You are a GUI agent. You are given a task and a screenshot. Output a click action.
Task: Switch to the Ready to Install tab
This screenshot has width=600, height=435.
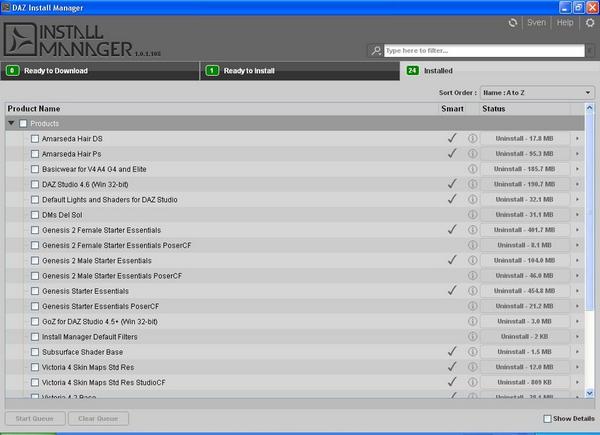pos(300,71)
